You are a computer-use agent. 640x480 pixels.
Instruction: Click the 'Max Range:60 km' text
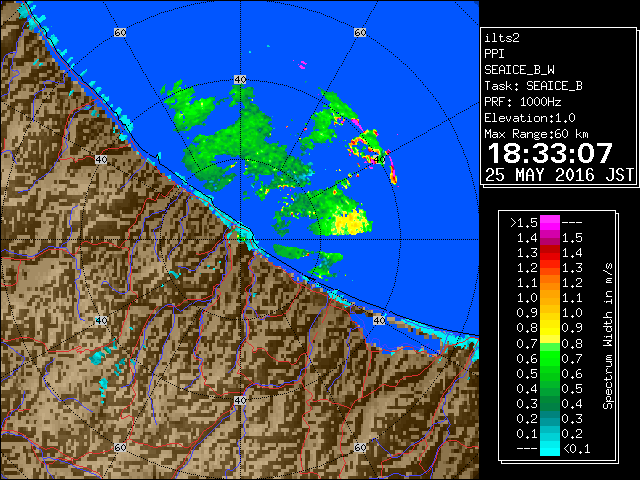click(536, 134)
